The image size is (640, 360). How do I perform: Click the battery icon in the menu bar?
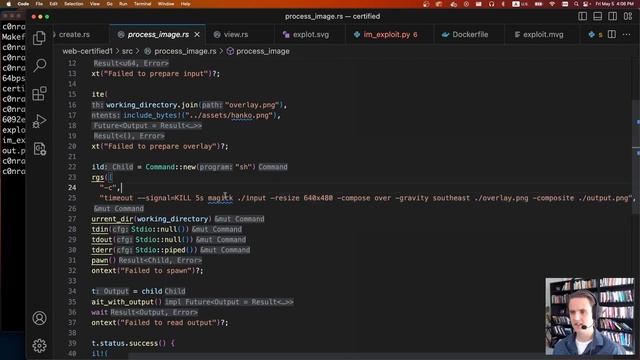click(x=538, y=4)
